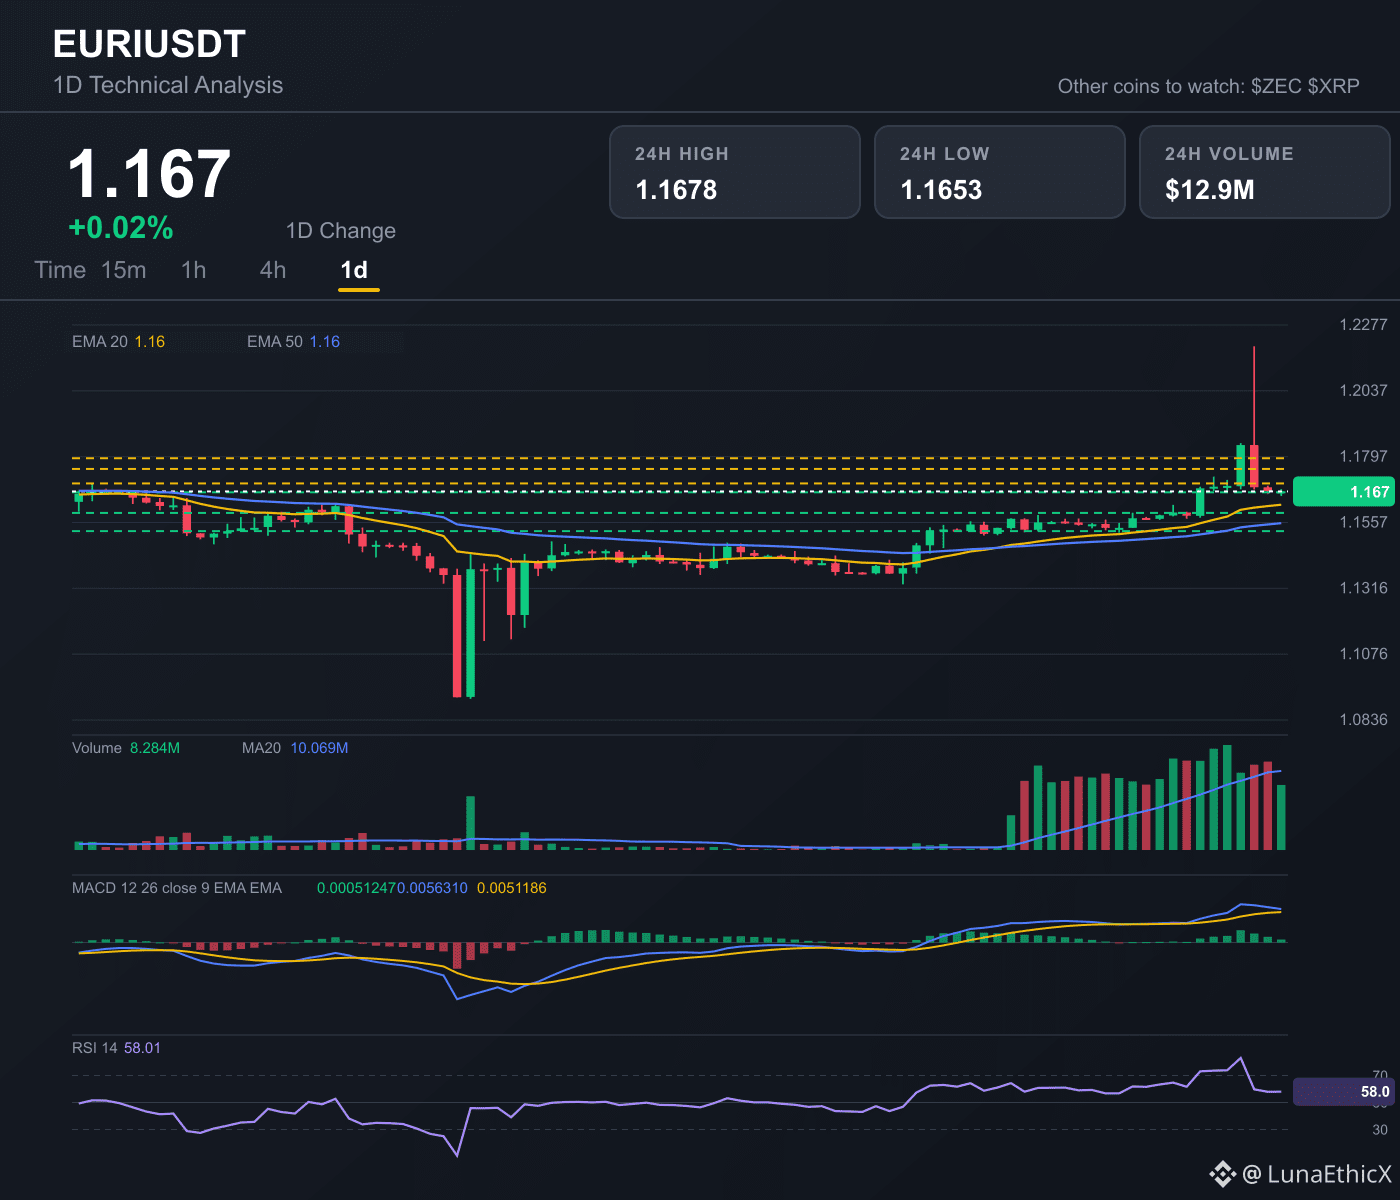1400x1200 pixels.
Task: Click the +0.02% change percentage
Action: coord(121,228)
